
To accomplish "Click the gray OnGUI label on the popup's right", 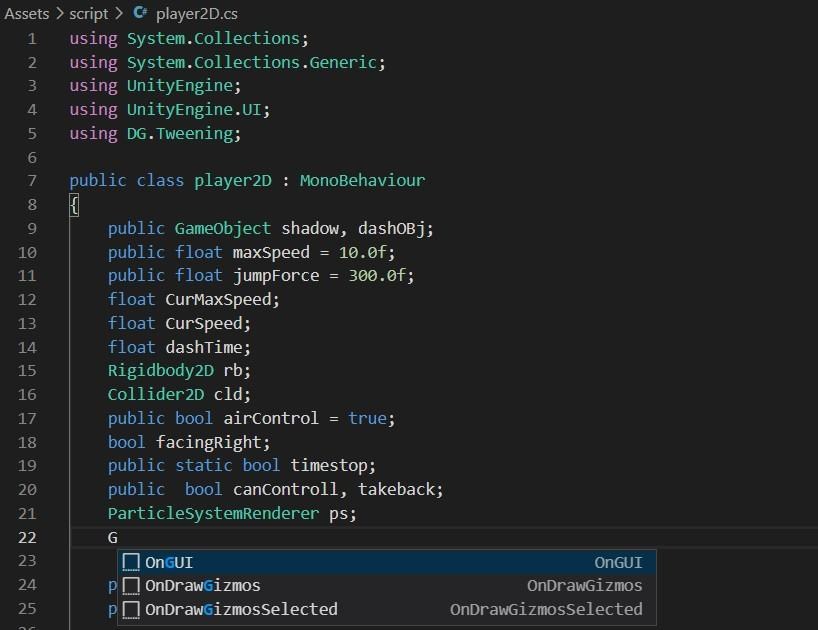I will click(x=618, y=562).
